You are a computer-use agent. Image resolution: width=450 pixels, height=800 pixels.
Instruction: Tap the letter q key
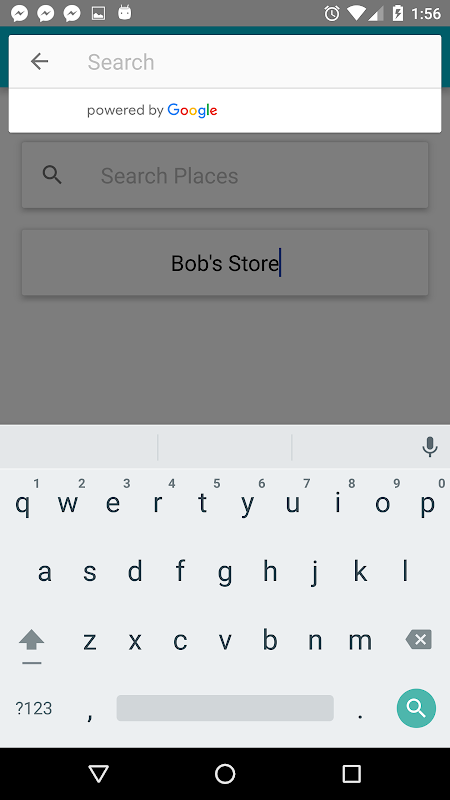point(23,504)
